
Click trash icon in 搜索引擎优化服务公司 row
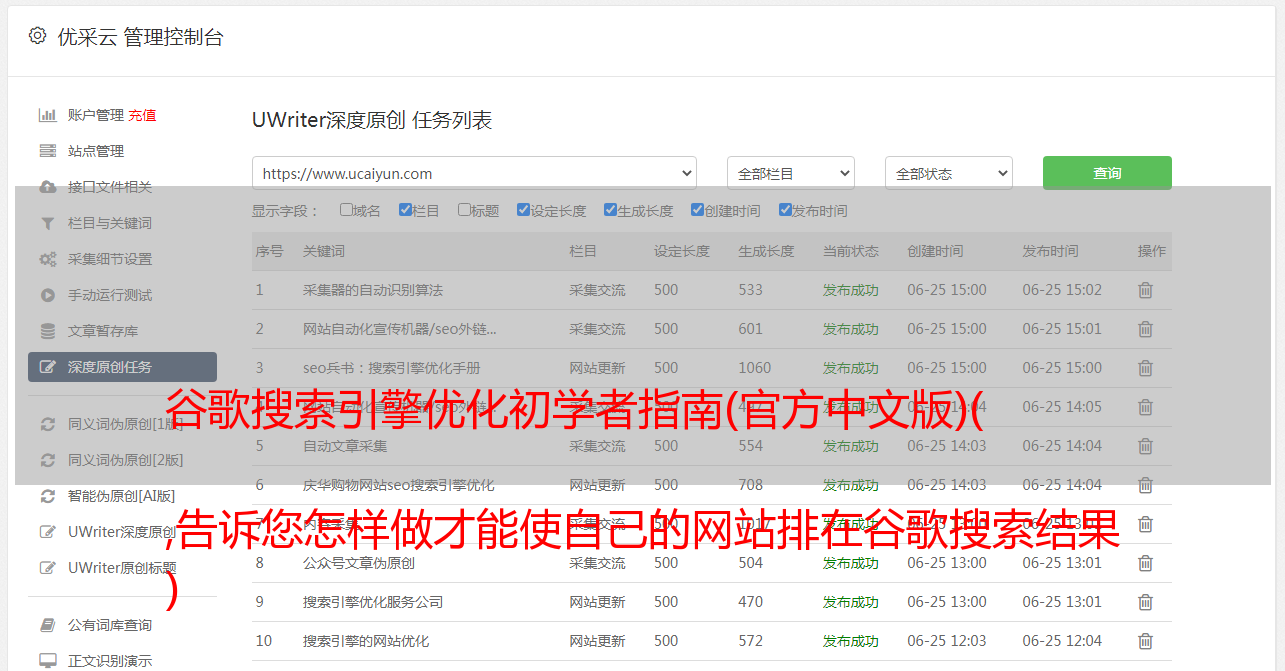(1145, 602)
